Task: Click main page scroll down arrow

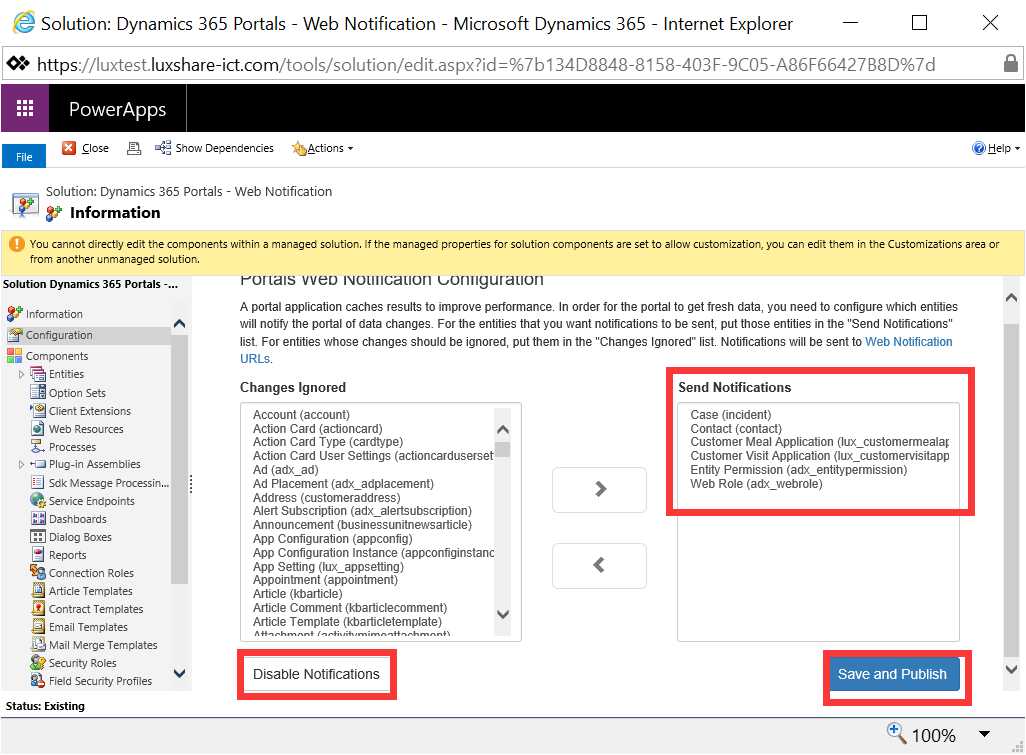Action: pos(1011,669)
